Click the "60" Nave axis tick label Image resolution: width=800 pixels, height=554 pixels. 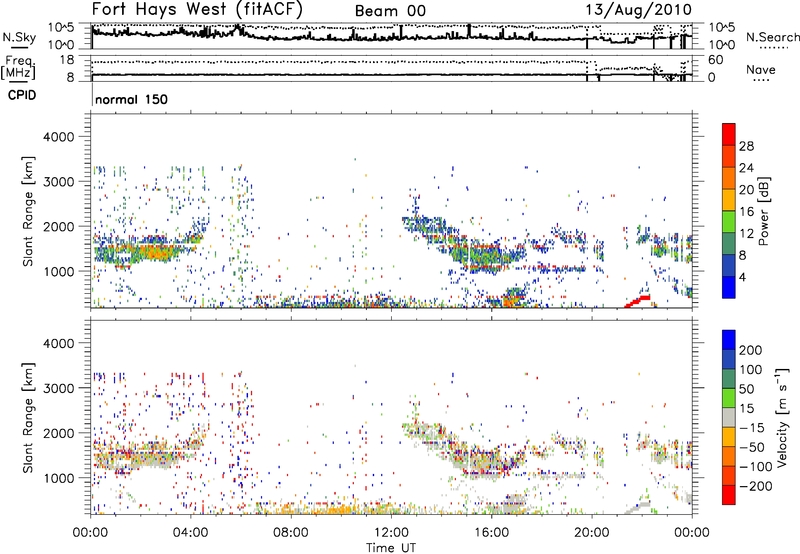coord(715,60)
